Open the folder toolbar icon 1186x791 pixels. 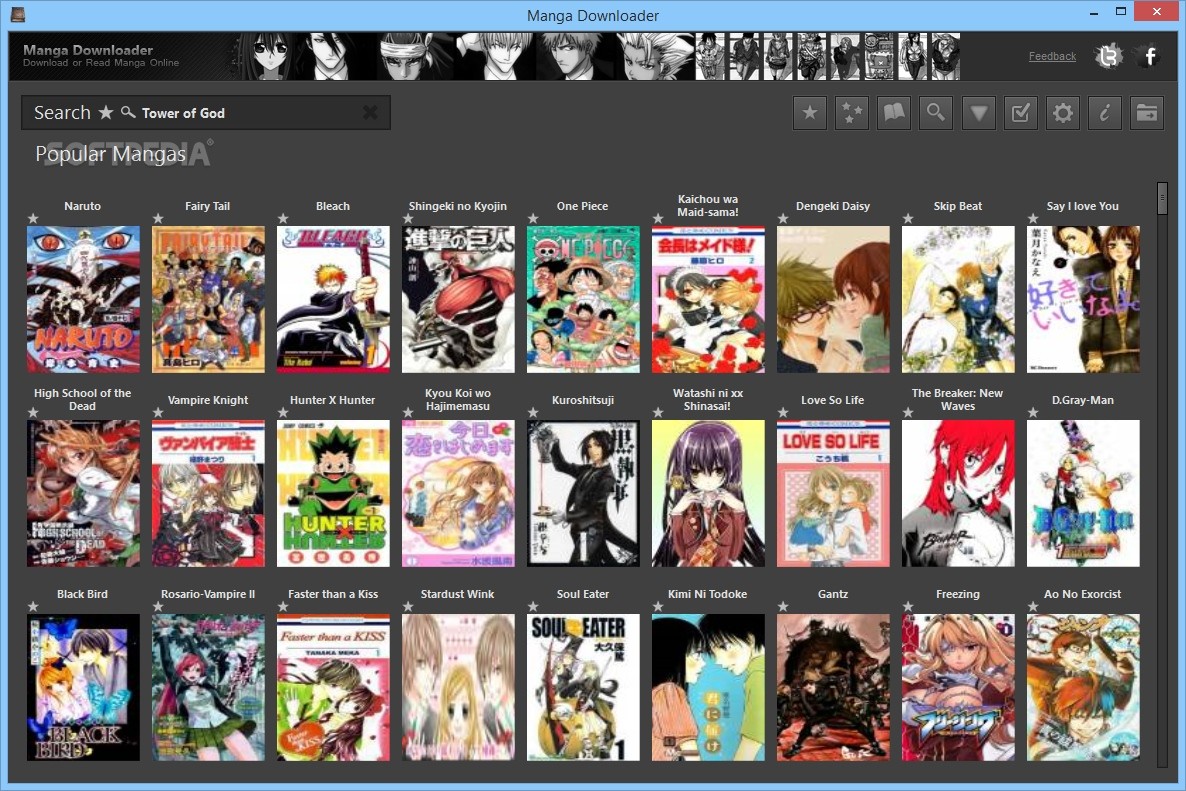point(1147,113)
